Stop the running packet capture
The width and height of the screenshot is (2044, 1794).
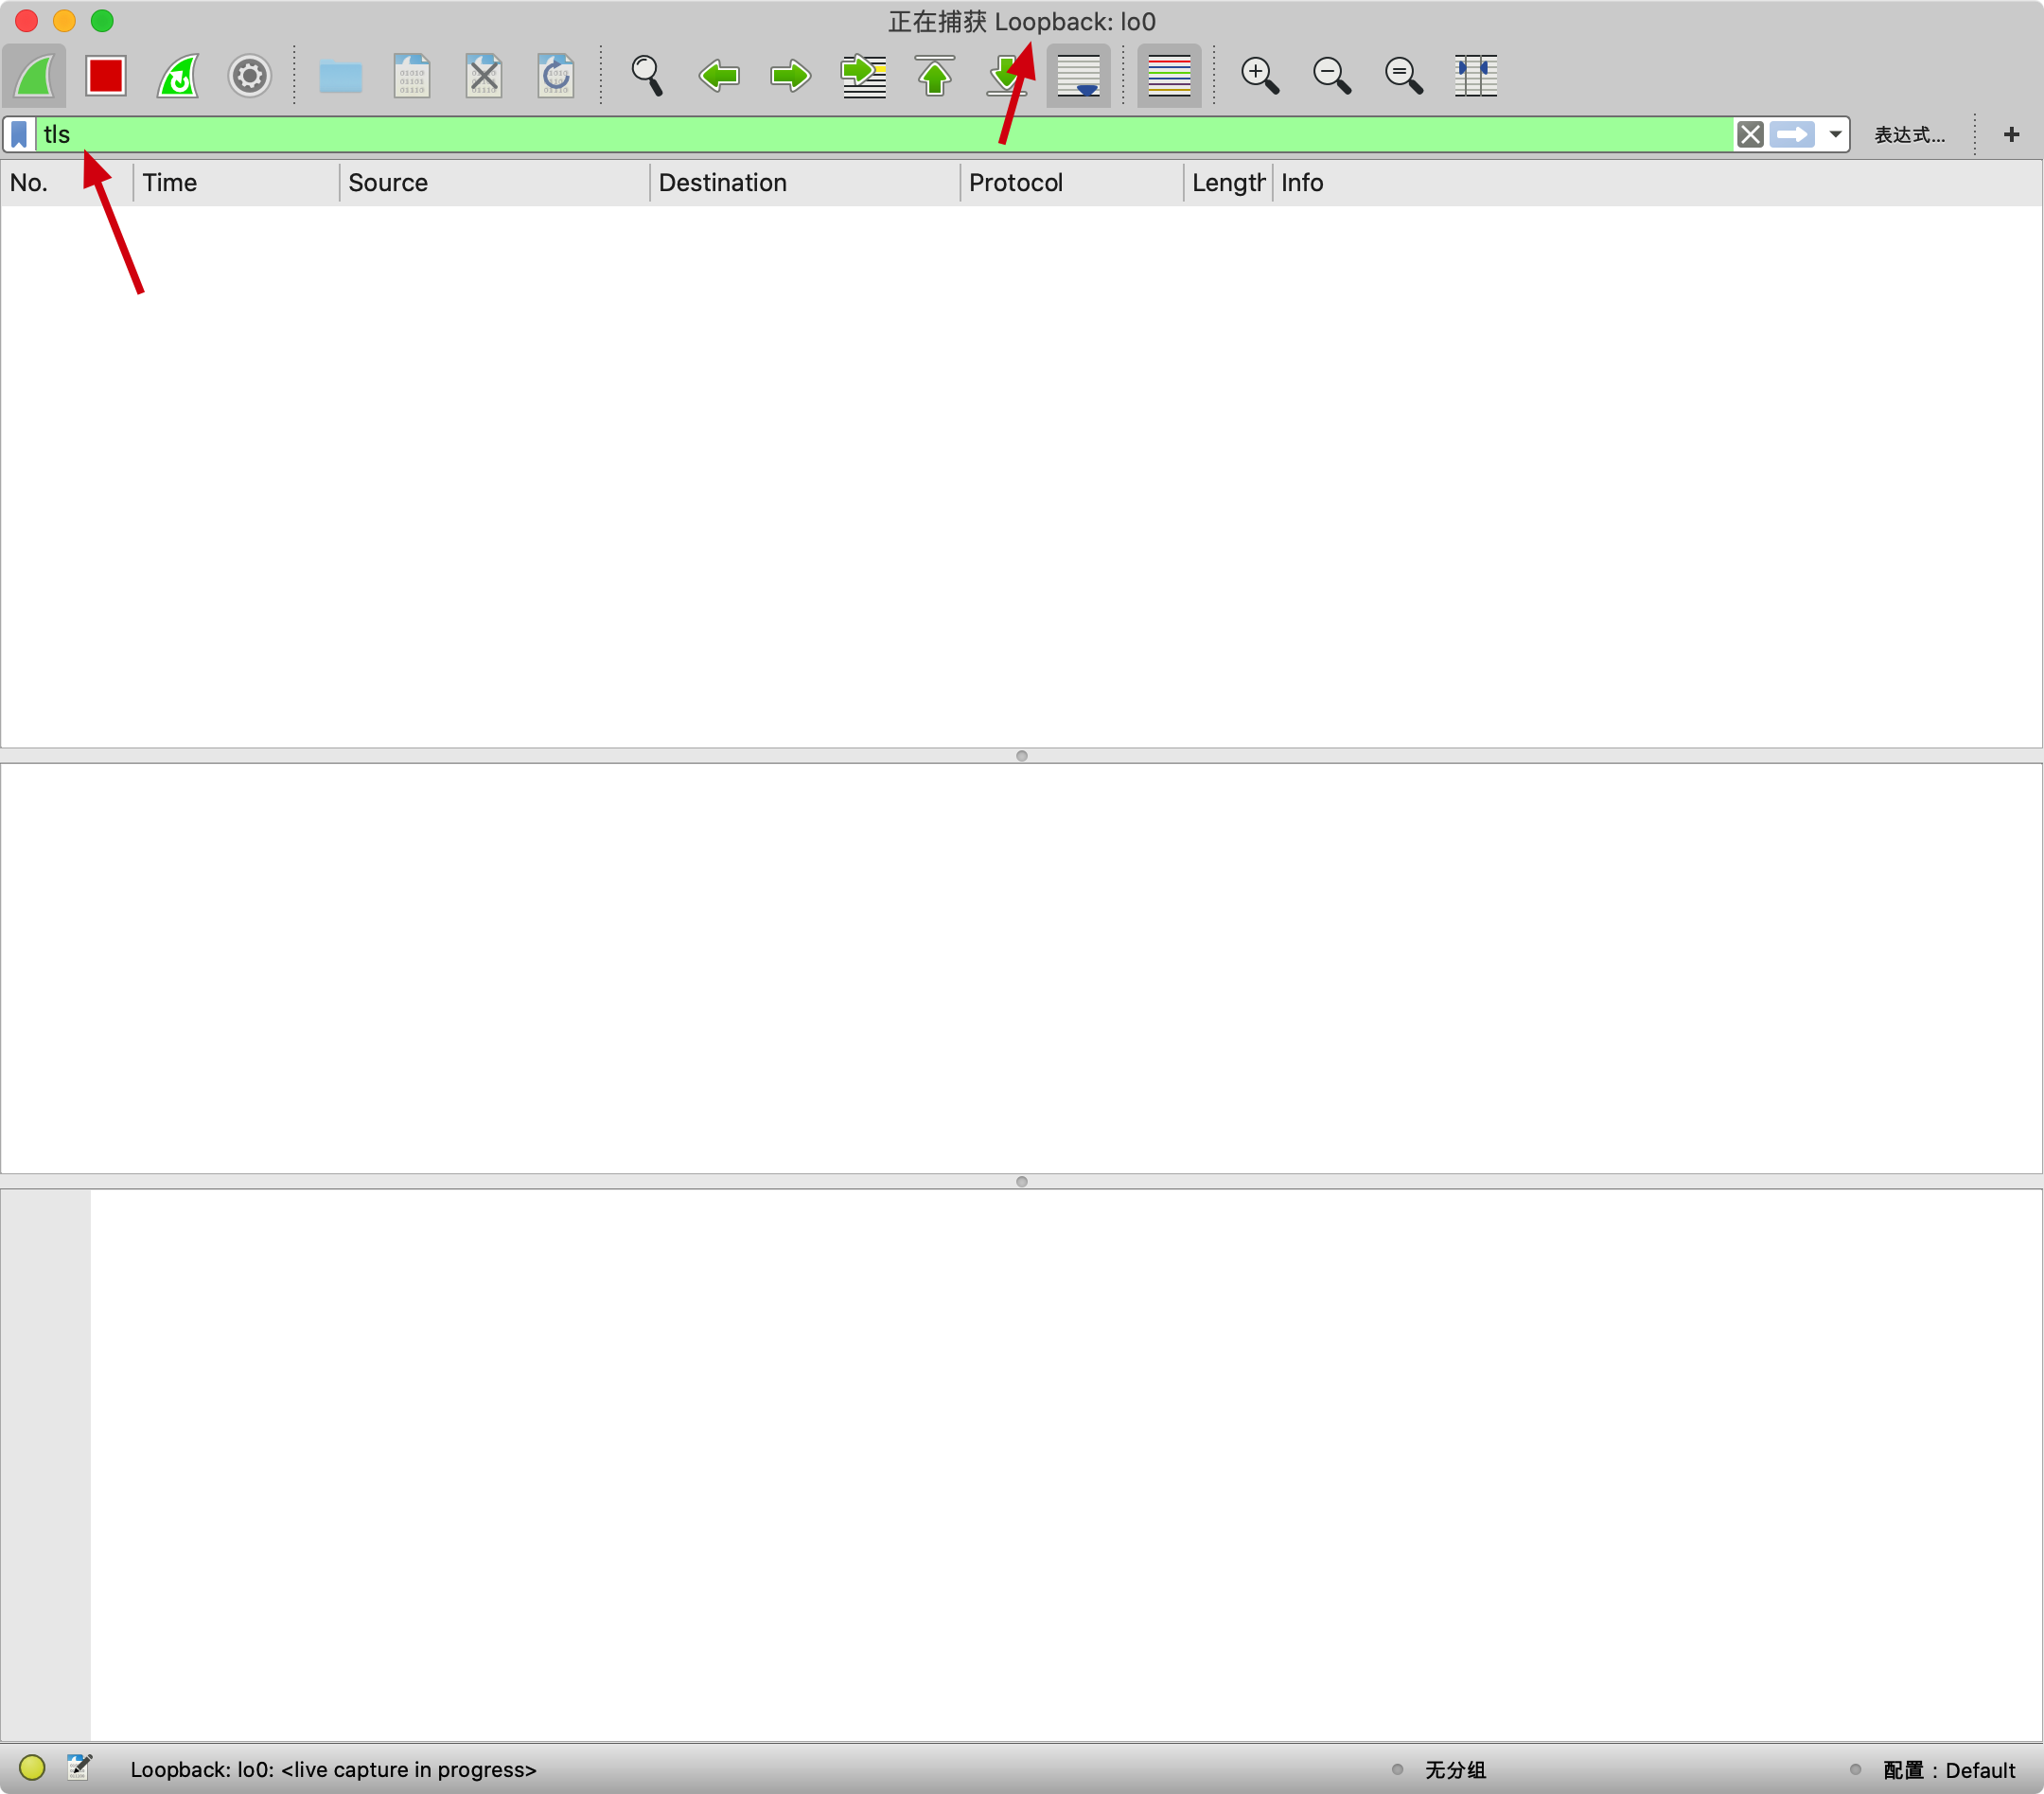[105, 75]
